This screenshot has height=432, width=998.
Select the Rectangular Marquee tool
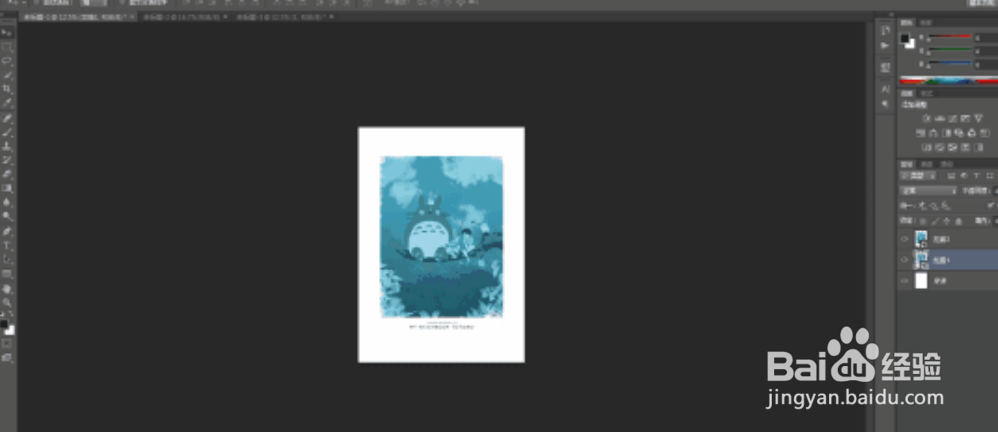pos(7,46)
